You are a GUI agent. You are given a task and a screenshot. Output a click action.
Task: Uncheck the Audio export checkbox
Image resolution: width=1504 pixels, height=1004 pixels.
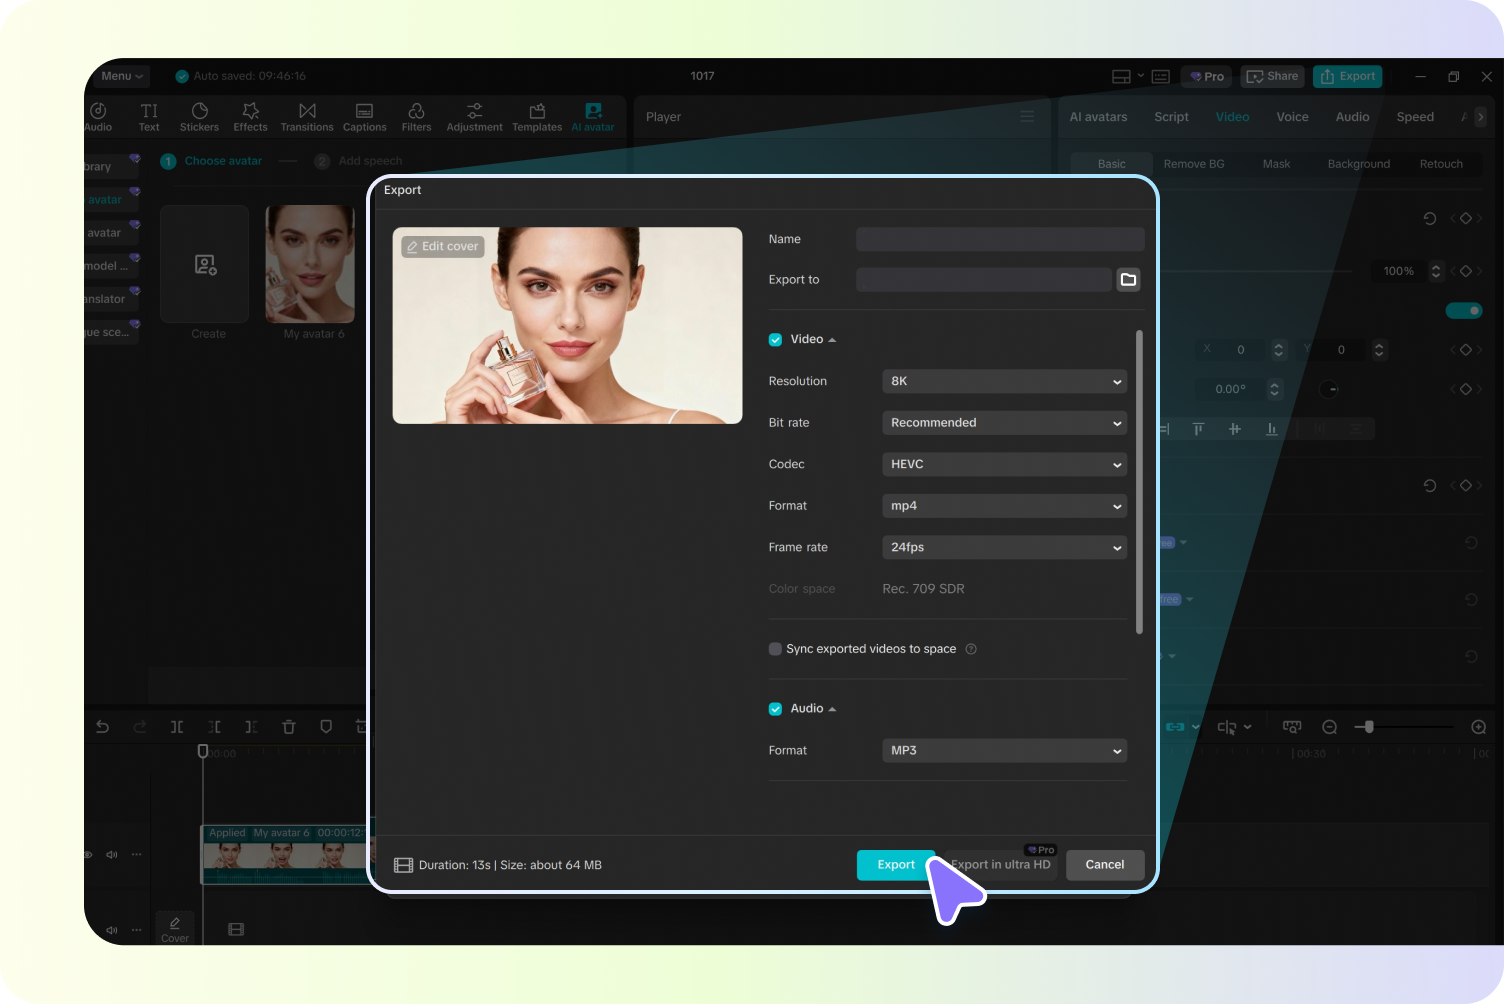[775, 708]
